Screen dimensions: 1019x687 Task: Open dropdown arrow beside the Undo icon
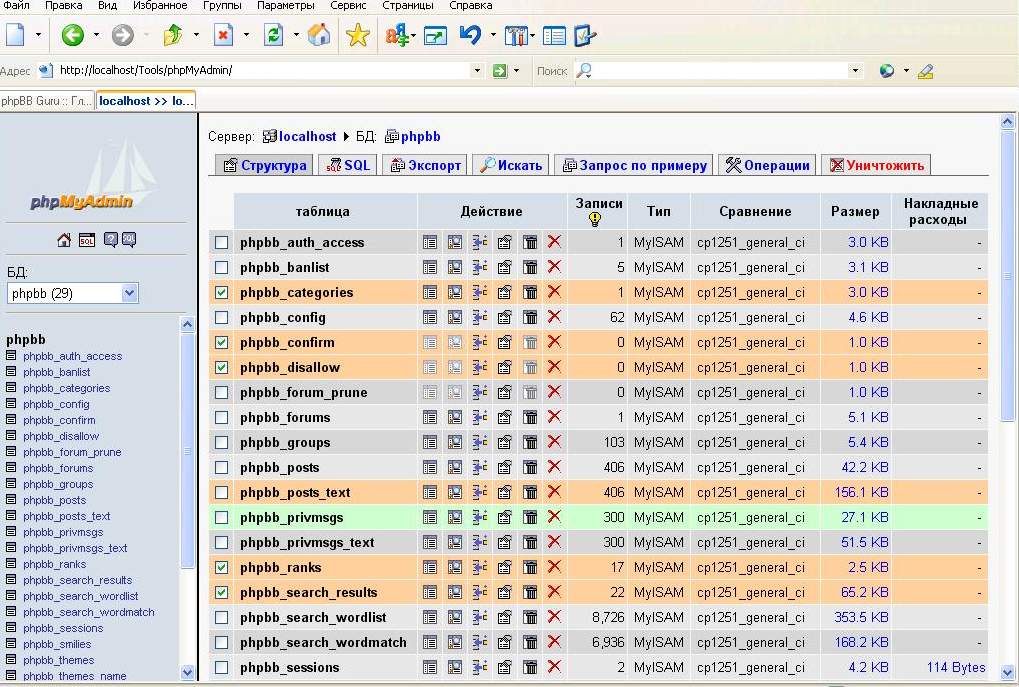[x=493, y=35]
